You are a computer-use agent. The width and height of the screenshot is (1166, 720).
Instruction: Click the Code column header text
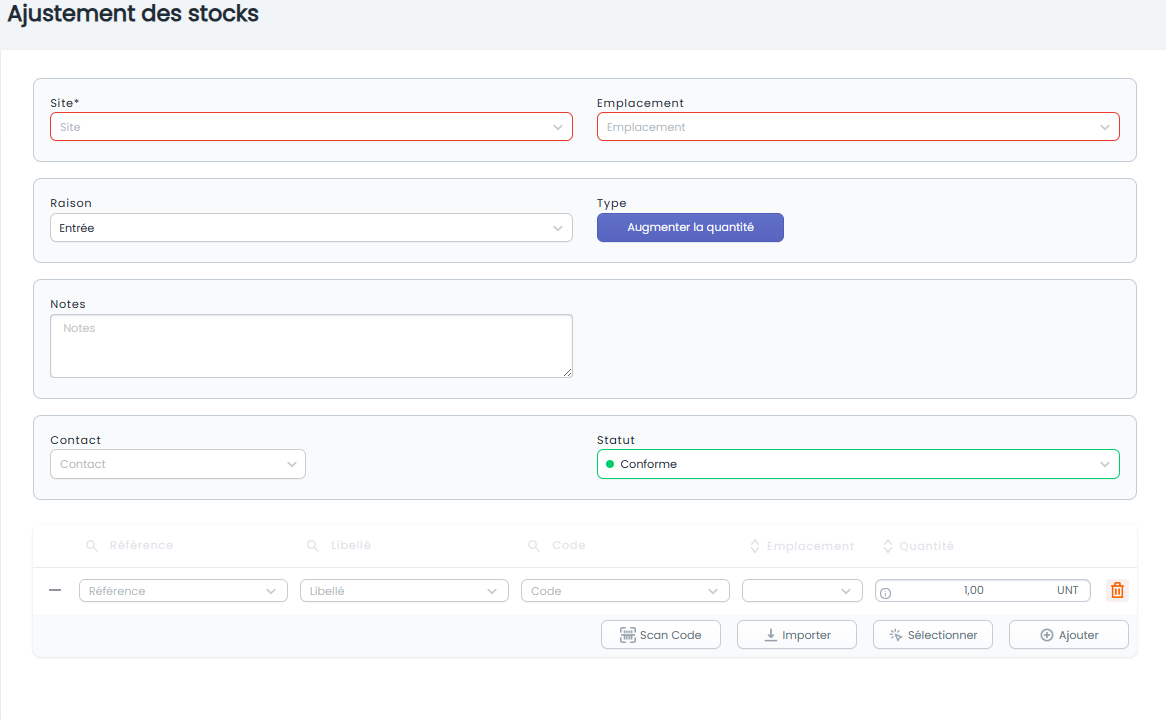point(568,545)
